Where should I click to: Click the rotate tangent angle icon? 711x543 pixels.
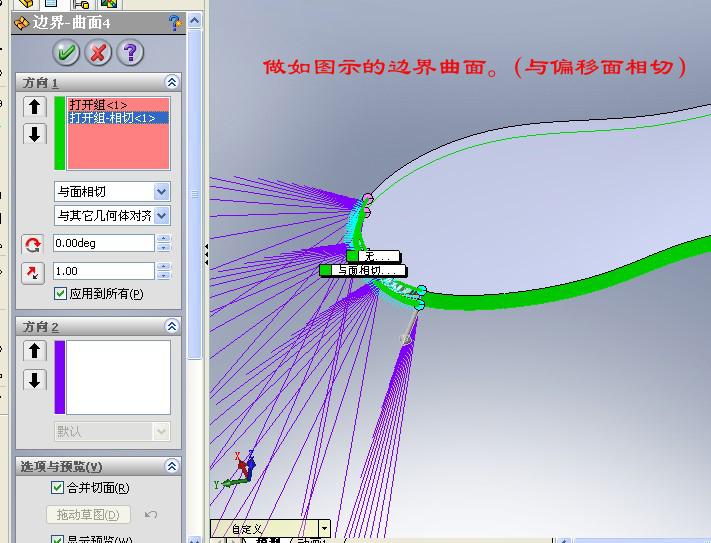coord(33,245)
